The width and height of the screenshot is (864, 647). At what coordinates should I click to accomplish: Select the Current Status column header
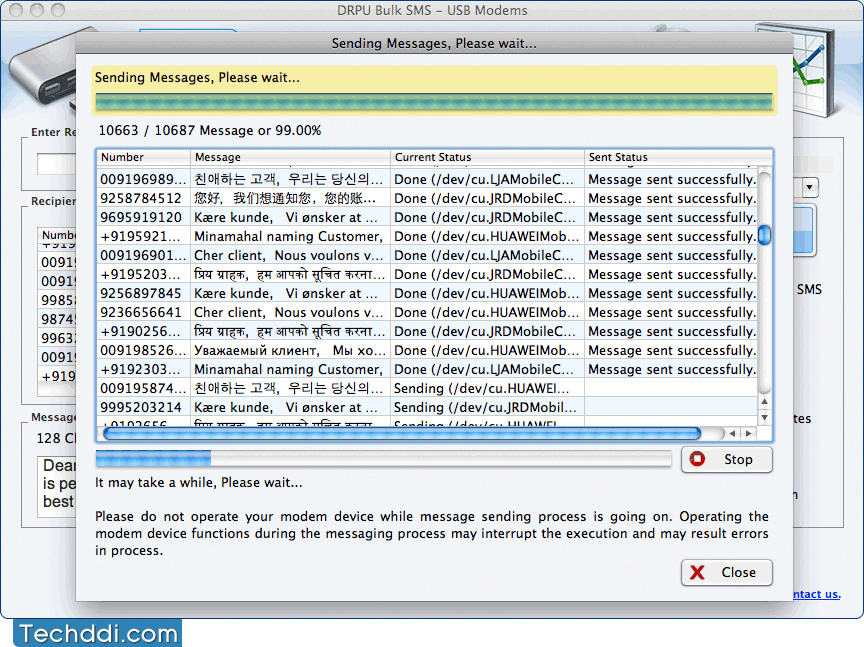488,157
